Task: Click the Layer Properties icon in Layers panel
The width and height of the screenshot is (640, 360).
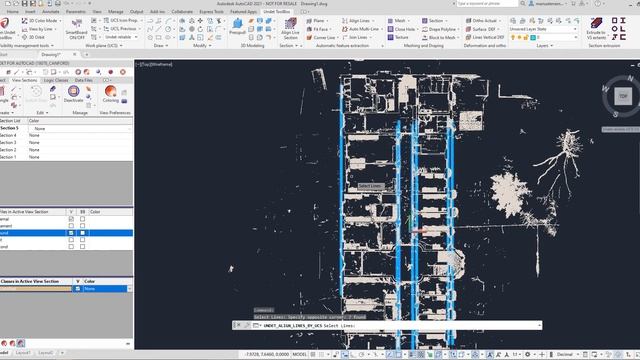Action: click(x=513, y=20)
